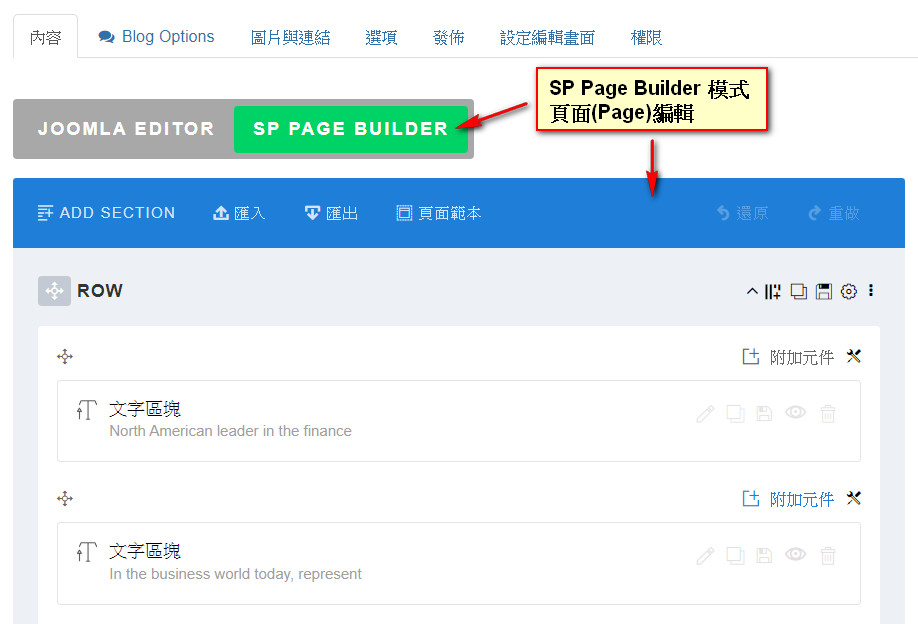
Task: Save the 'North American leader' text block
Action: [x=764, y=413]
